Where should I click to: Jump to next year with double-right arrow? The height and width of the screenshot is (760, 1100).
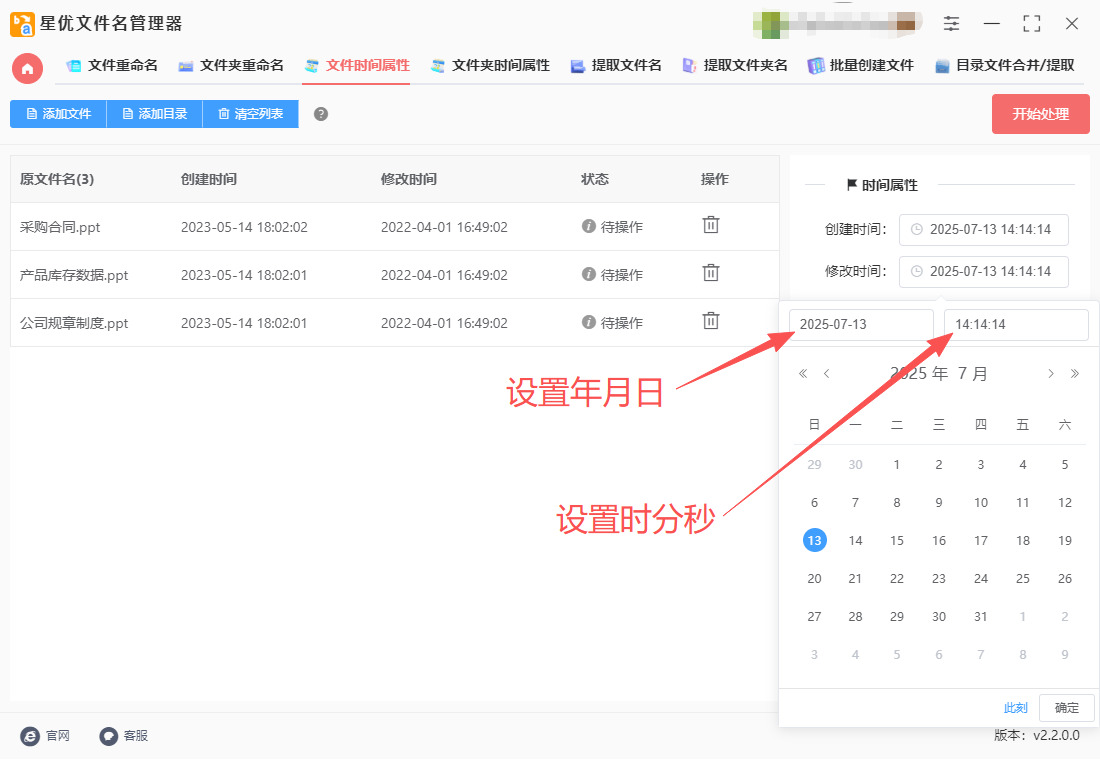(x=1075, y=374)
